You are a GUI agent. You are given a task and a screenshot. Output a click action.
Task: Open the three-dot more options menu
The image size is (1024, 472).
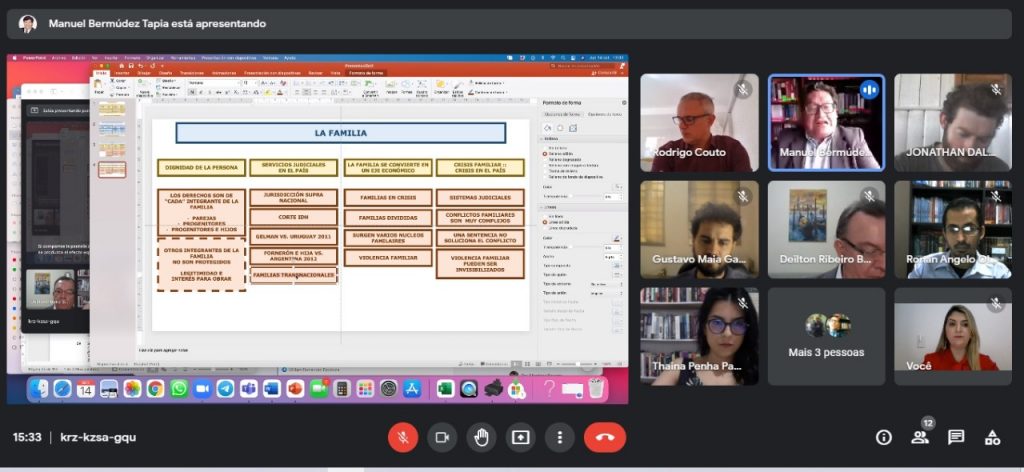(x=559, y=437)
